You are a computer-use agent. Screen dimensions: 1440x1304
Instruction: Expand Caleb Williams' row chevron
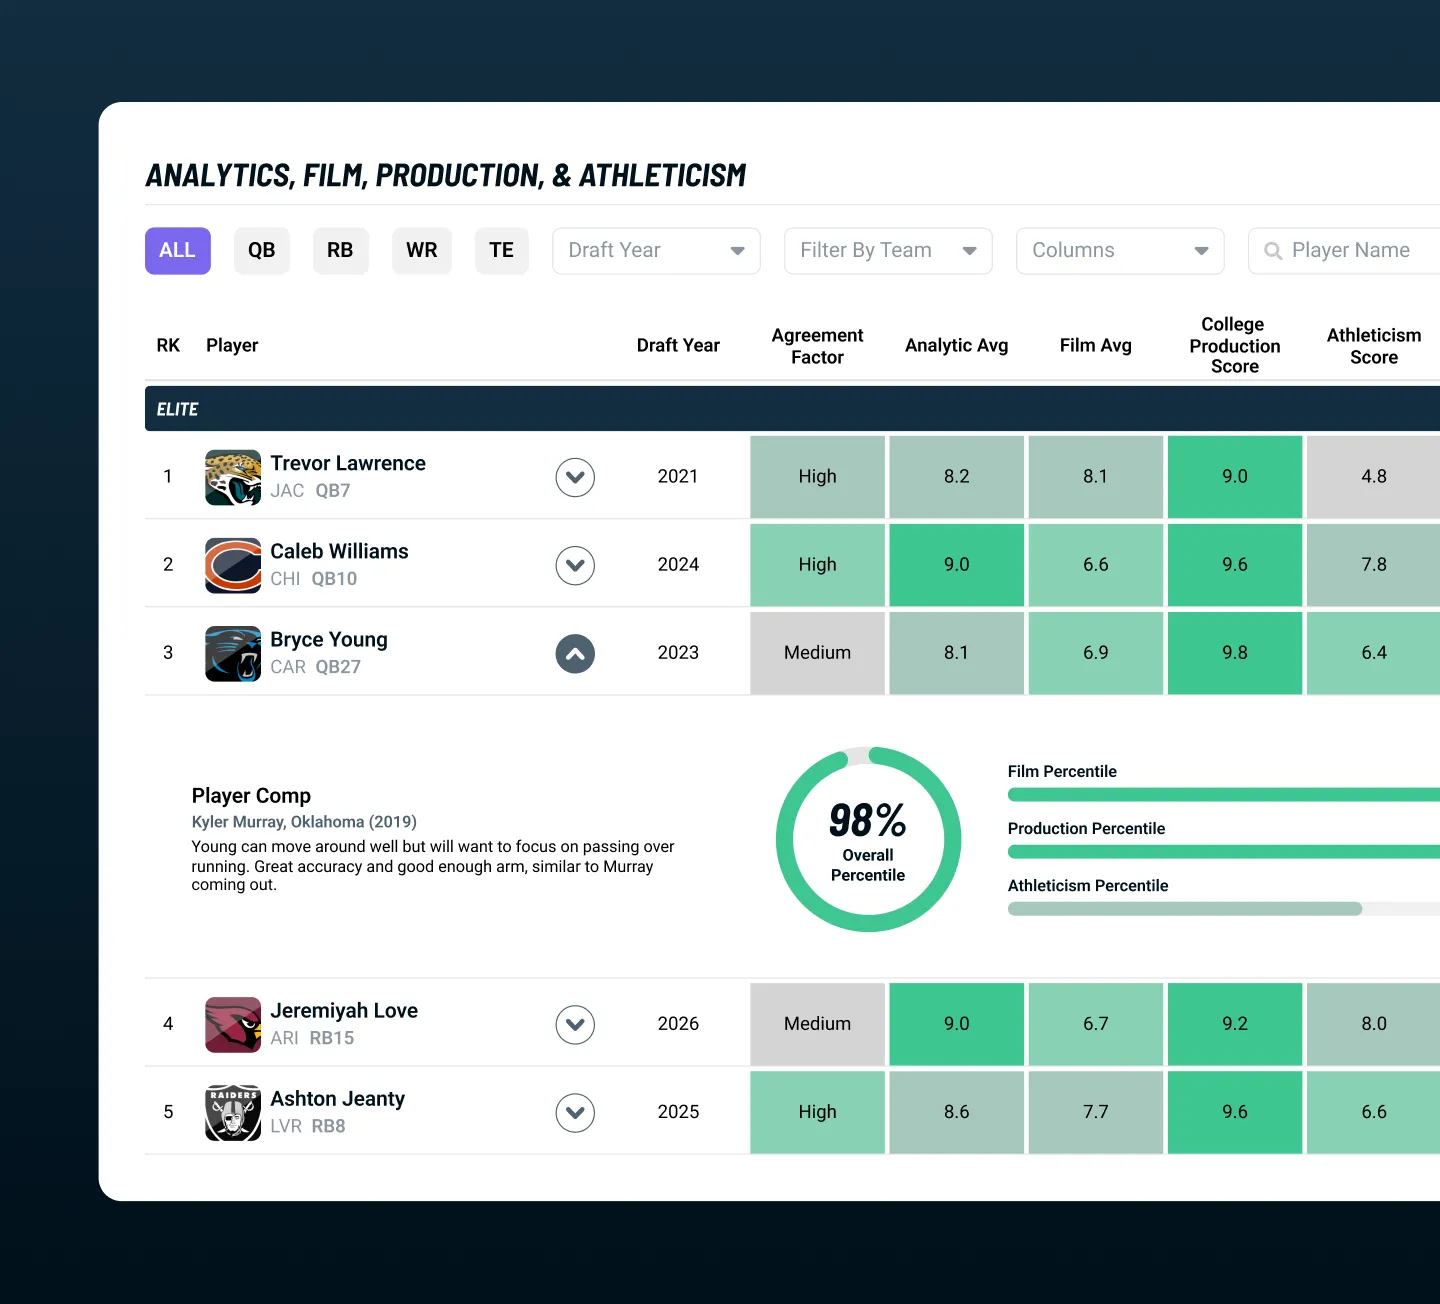click(575, 565)
